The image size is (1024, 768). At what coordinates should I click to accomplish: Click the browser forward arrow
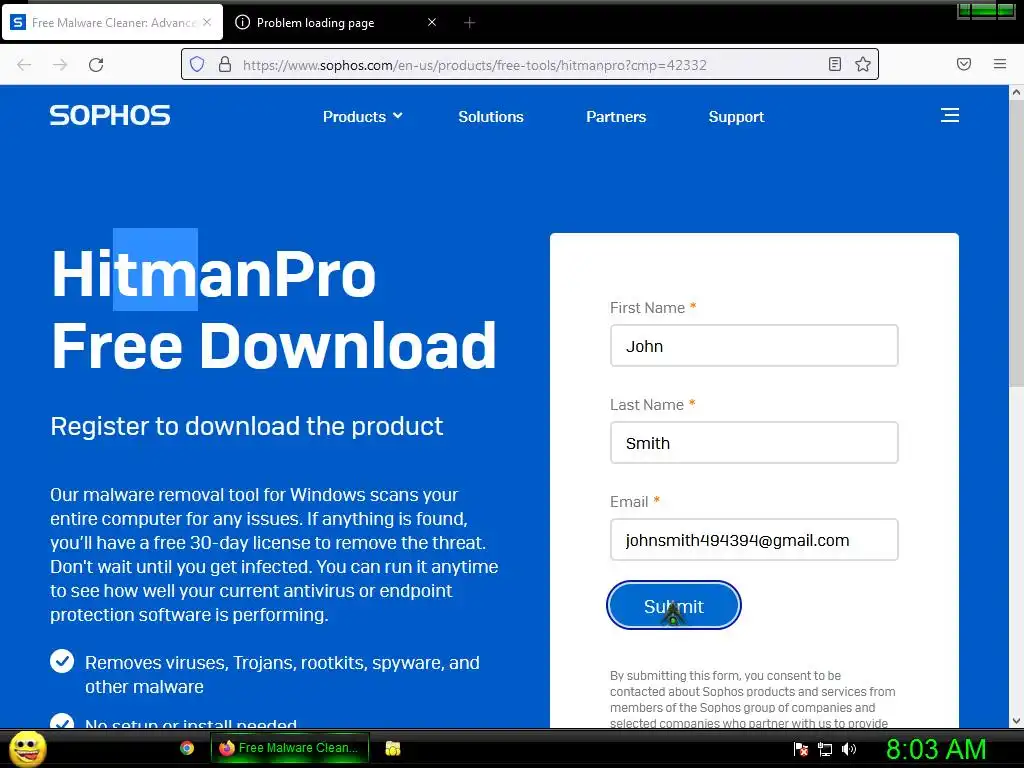click(x=60, y=65)
